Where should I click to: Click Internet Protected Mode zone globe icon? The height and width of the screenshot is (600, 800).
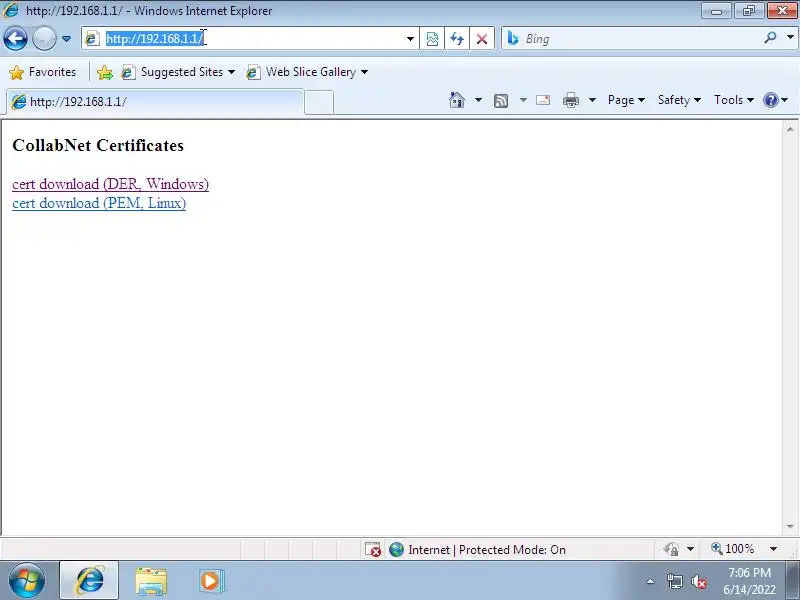396,549
